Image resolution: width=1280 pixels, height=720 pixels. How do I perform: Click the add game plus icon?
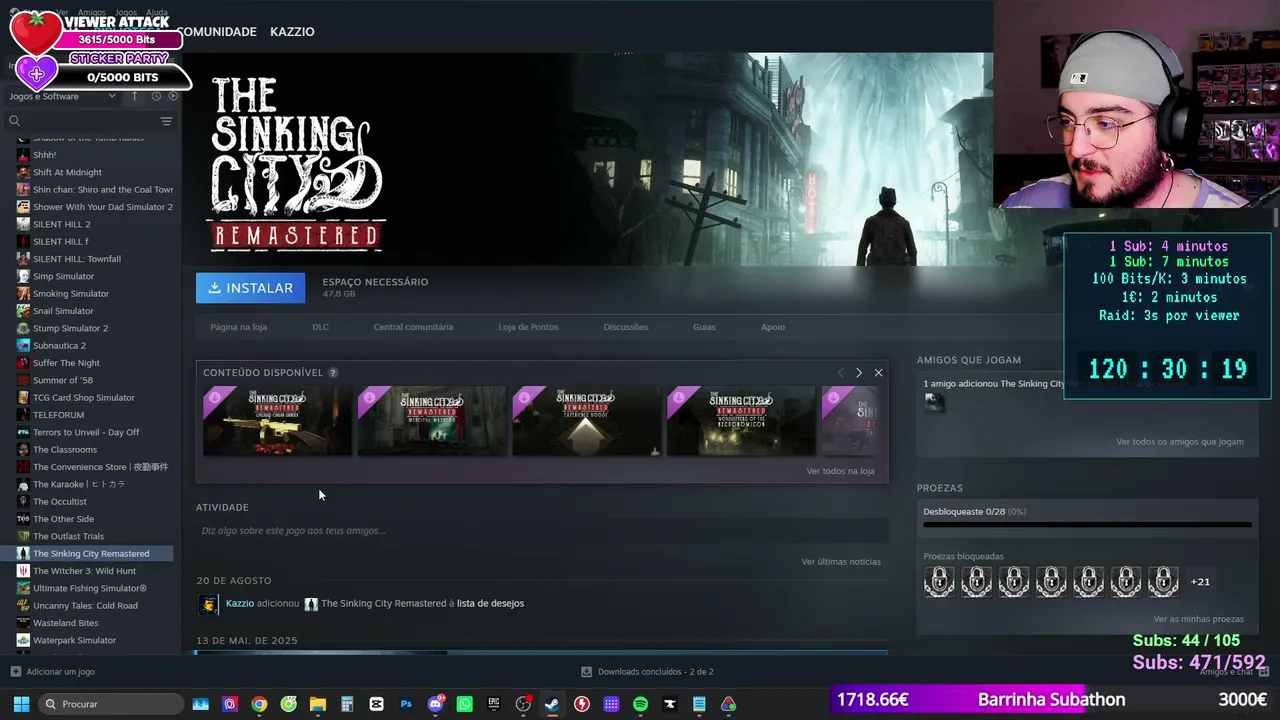(x=15, y=672)
